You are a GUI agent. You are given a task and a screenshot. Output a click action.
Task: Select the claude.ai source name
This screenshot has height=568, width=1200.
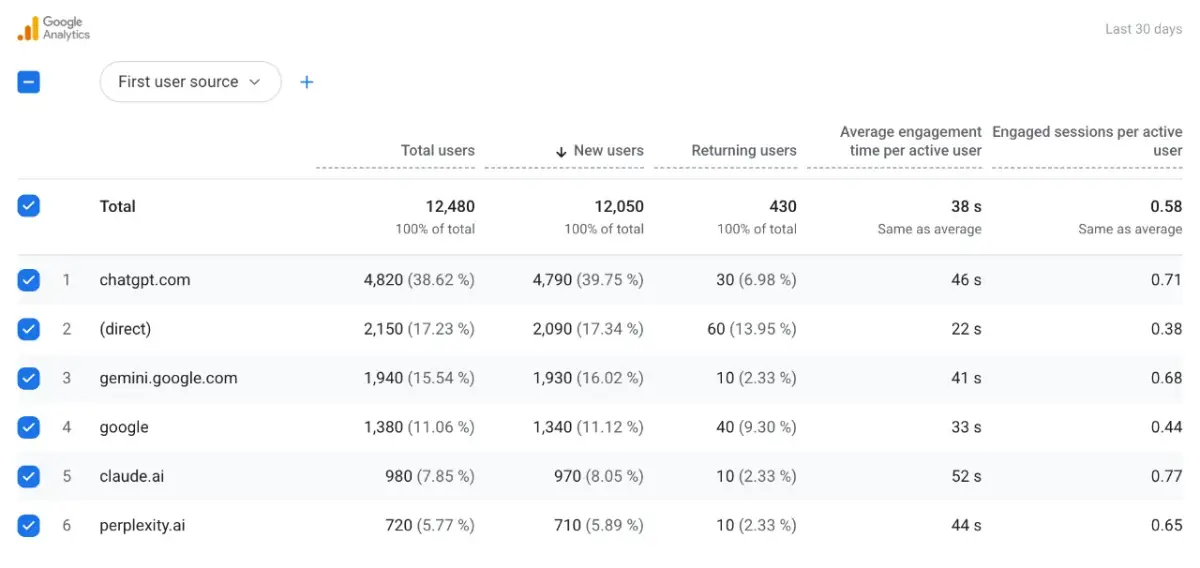click(132, 476)
